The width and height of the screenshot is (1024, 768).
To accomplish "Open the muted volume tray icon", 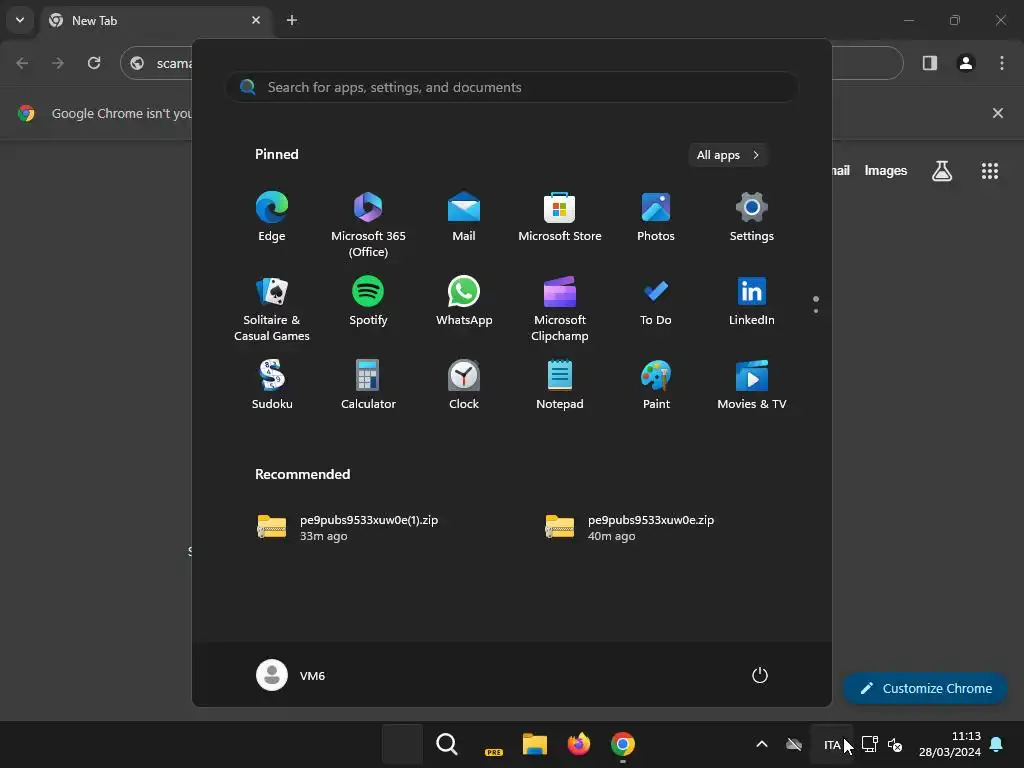I will coord(895,744).
